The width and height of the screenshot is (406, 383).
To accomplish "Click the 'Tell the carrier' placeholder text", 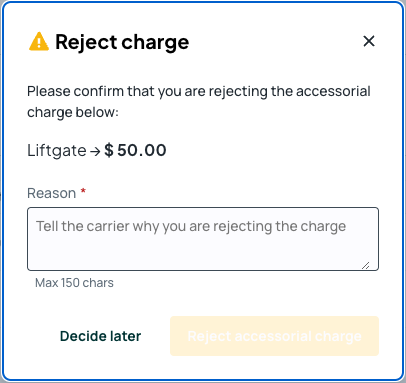I will click(x=191, y=226).
